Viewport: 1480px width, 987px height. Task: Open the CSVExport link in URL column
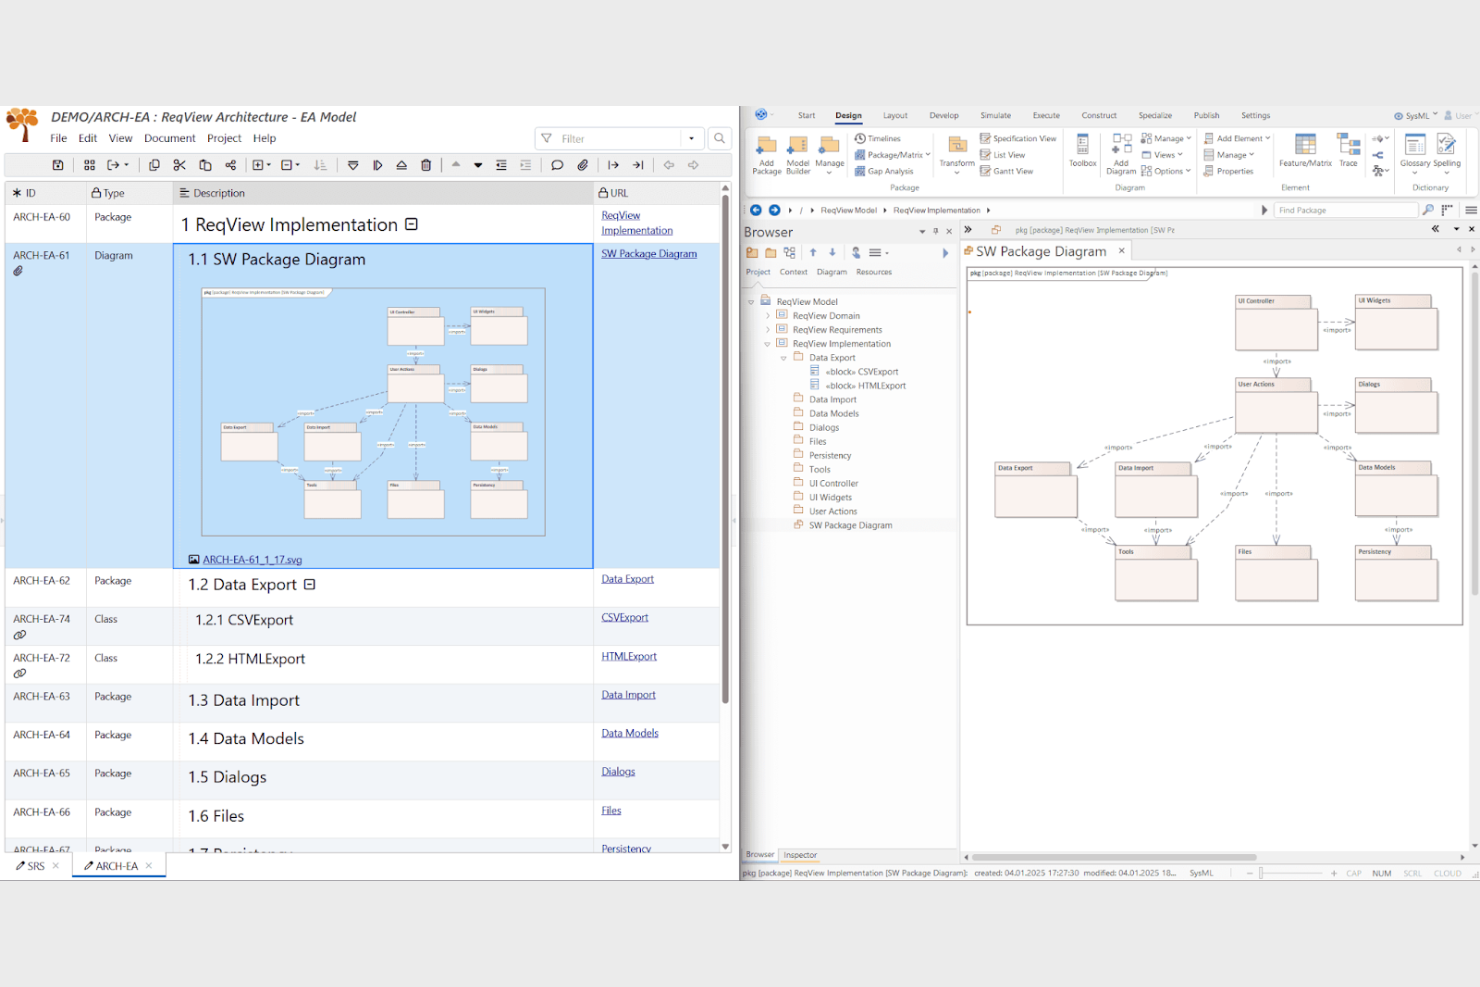(x=625, y=618)
